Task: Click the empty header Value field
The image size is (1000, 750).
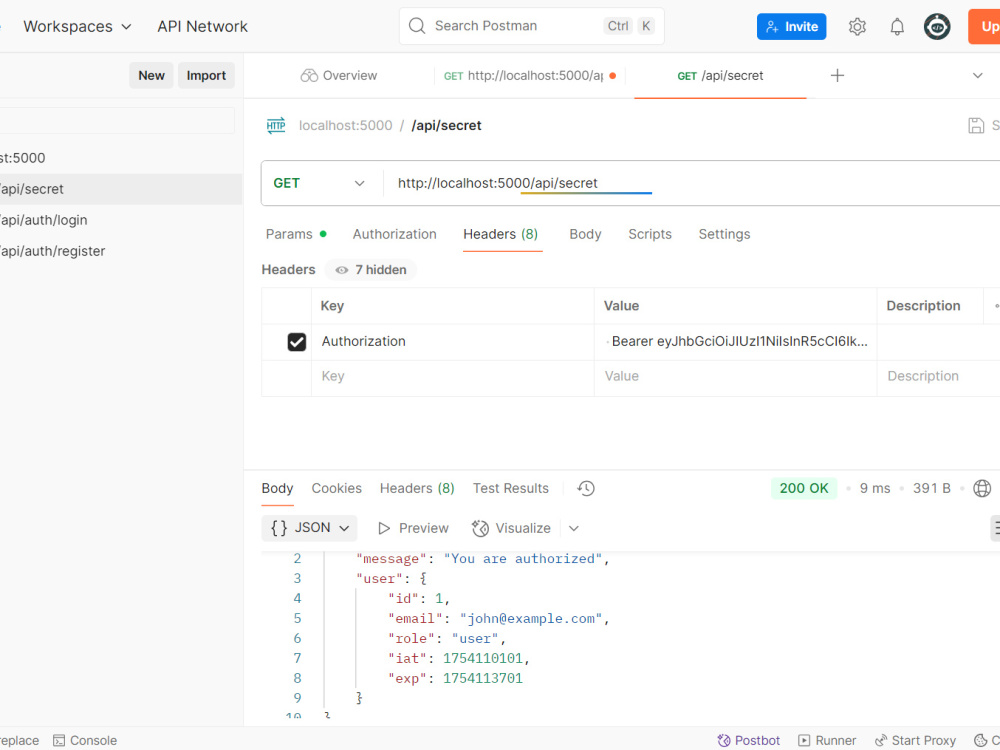Action: [x=735, y=376]
